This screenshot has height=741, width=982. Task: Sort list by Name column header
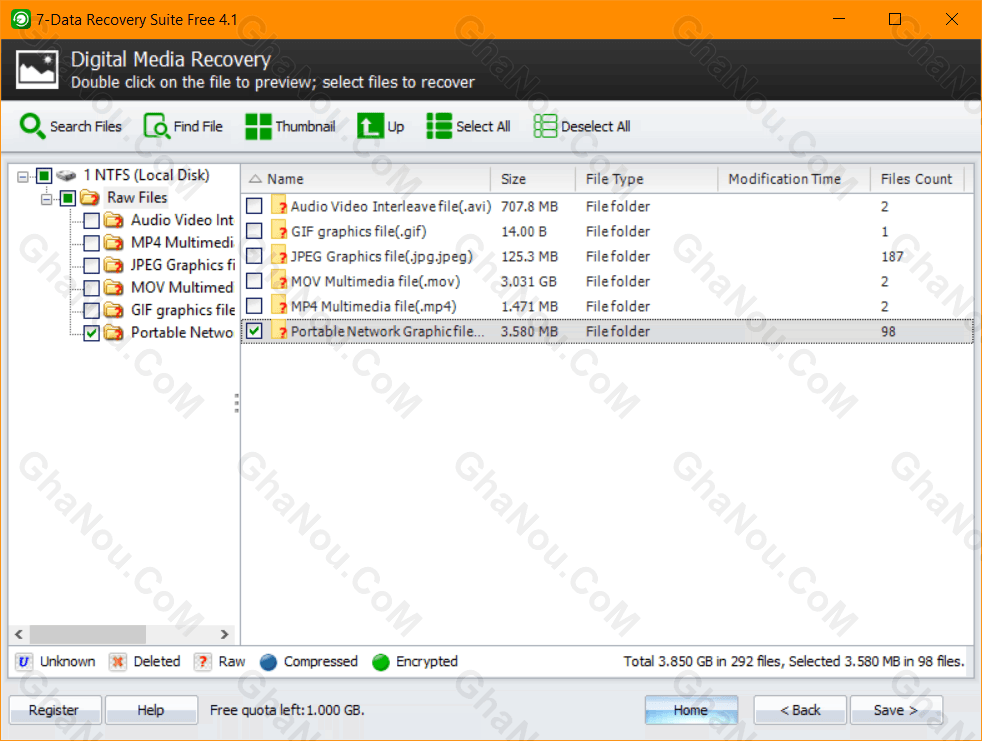coord(366,179)
